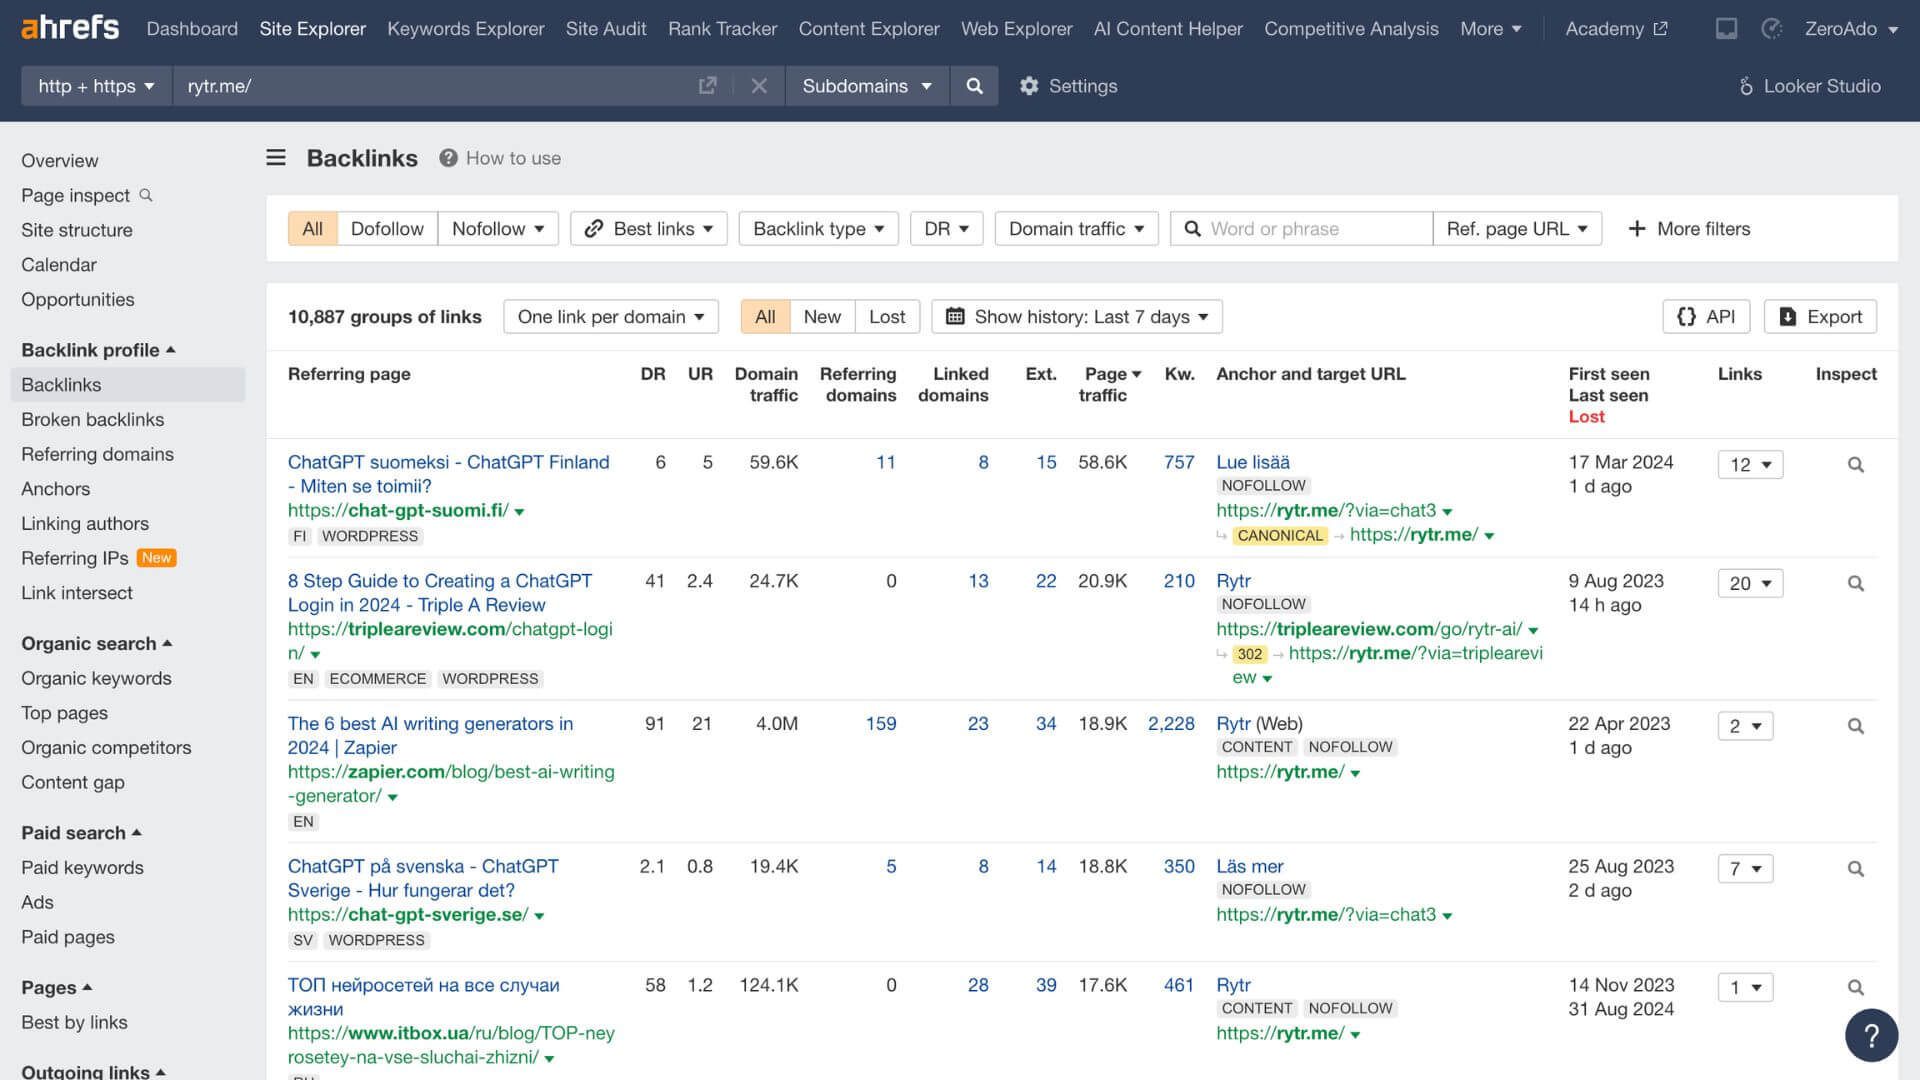1920x1080 pixels.
Task: Toggle the hamburger sidebar menu
Action: [276, 158]
